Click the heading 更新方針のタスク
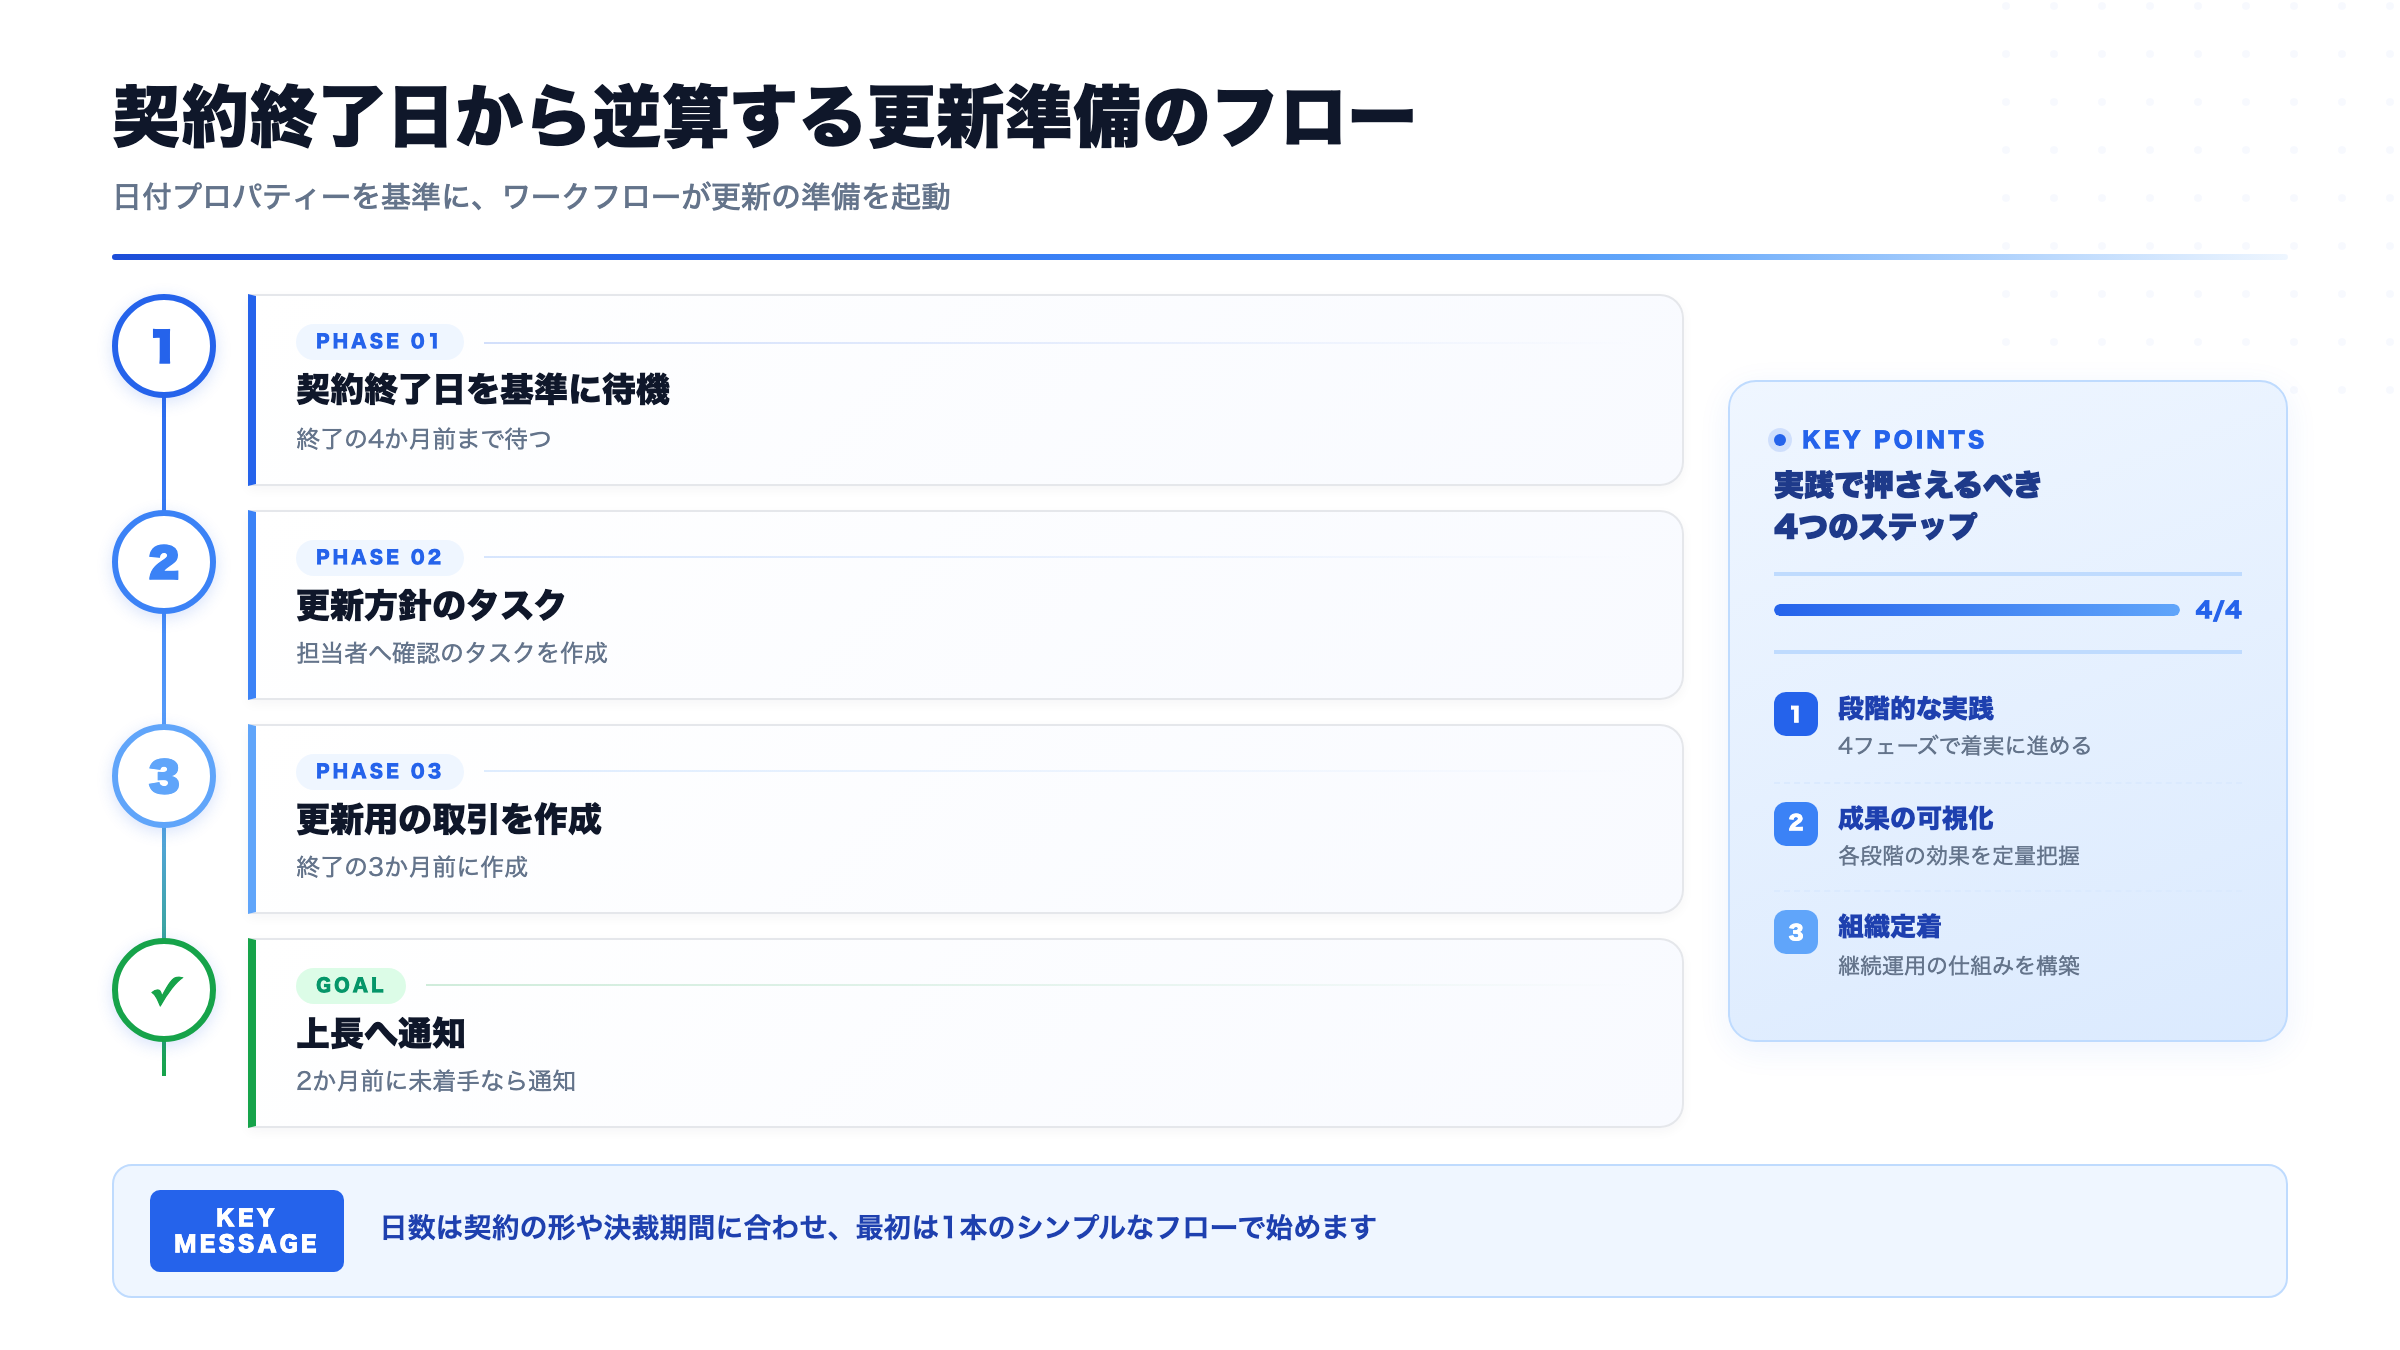Screen dimensions: 2400x1350 click(x=431, y=605)
